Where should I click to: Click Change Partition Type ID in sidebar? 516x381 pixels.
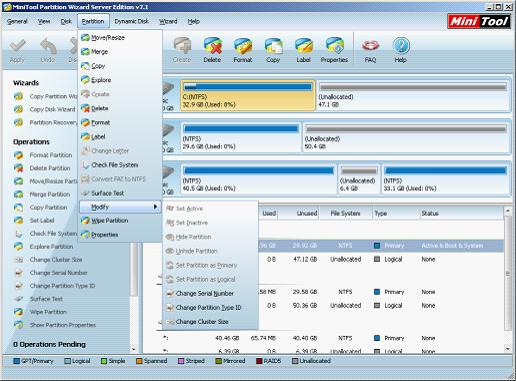pyautogui.click(x=55, y=286)
